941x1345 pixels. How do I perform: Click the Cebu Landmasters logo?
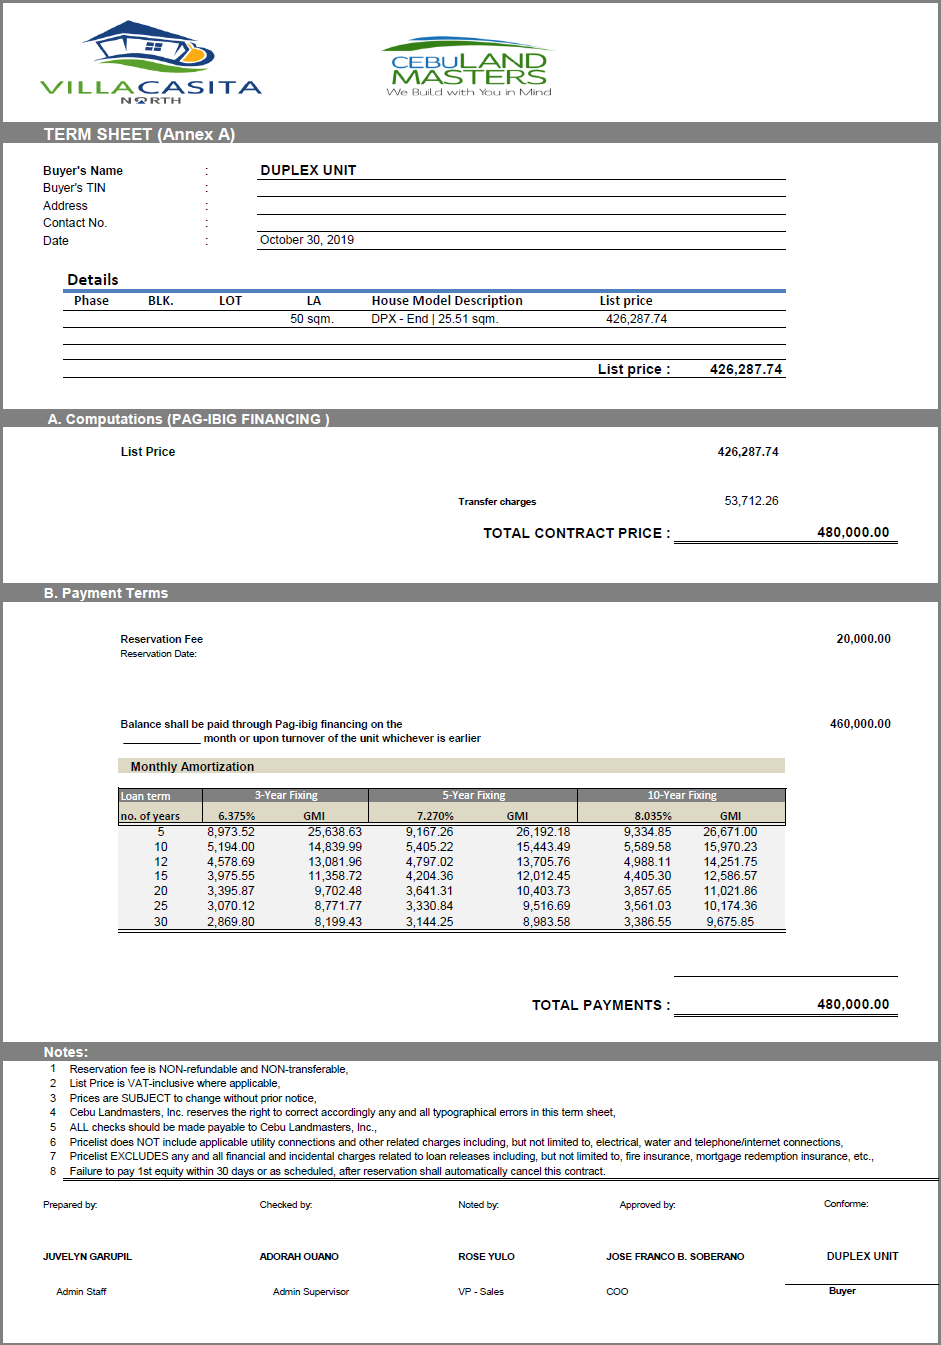point(468,67)
